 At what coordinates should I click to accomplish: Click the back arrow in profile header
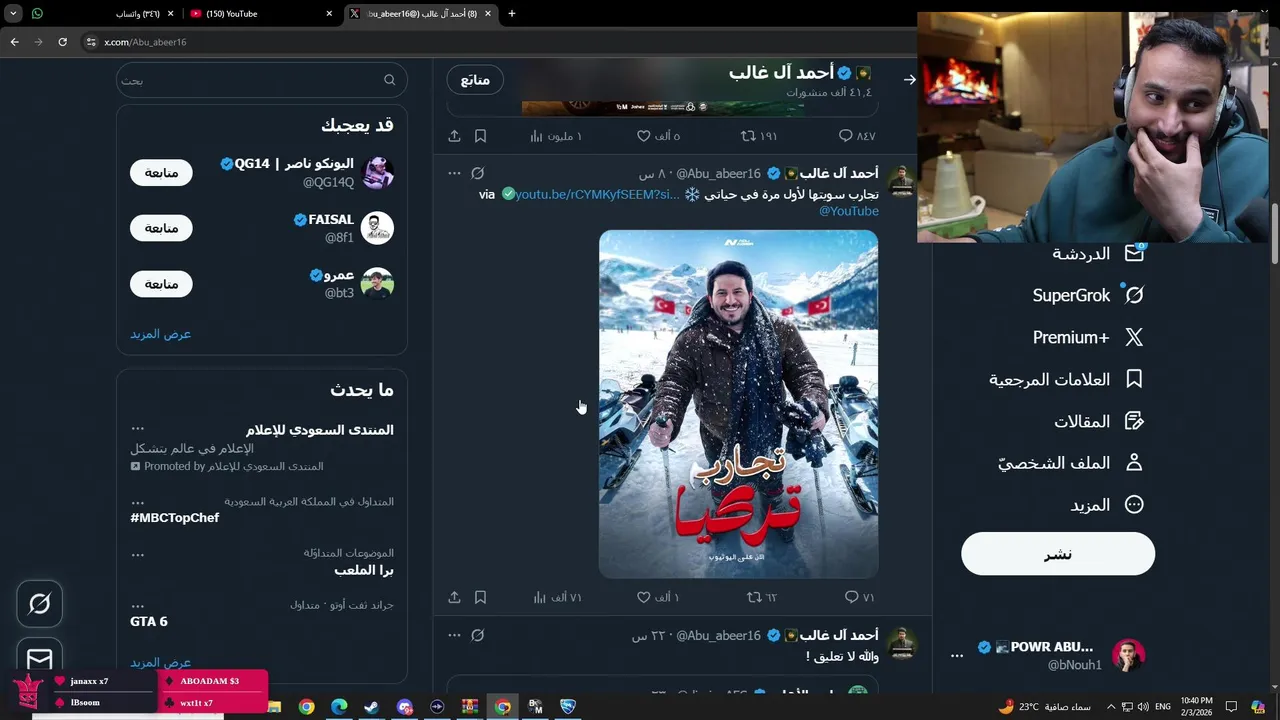coord(909,80)
